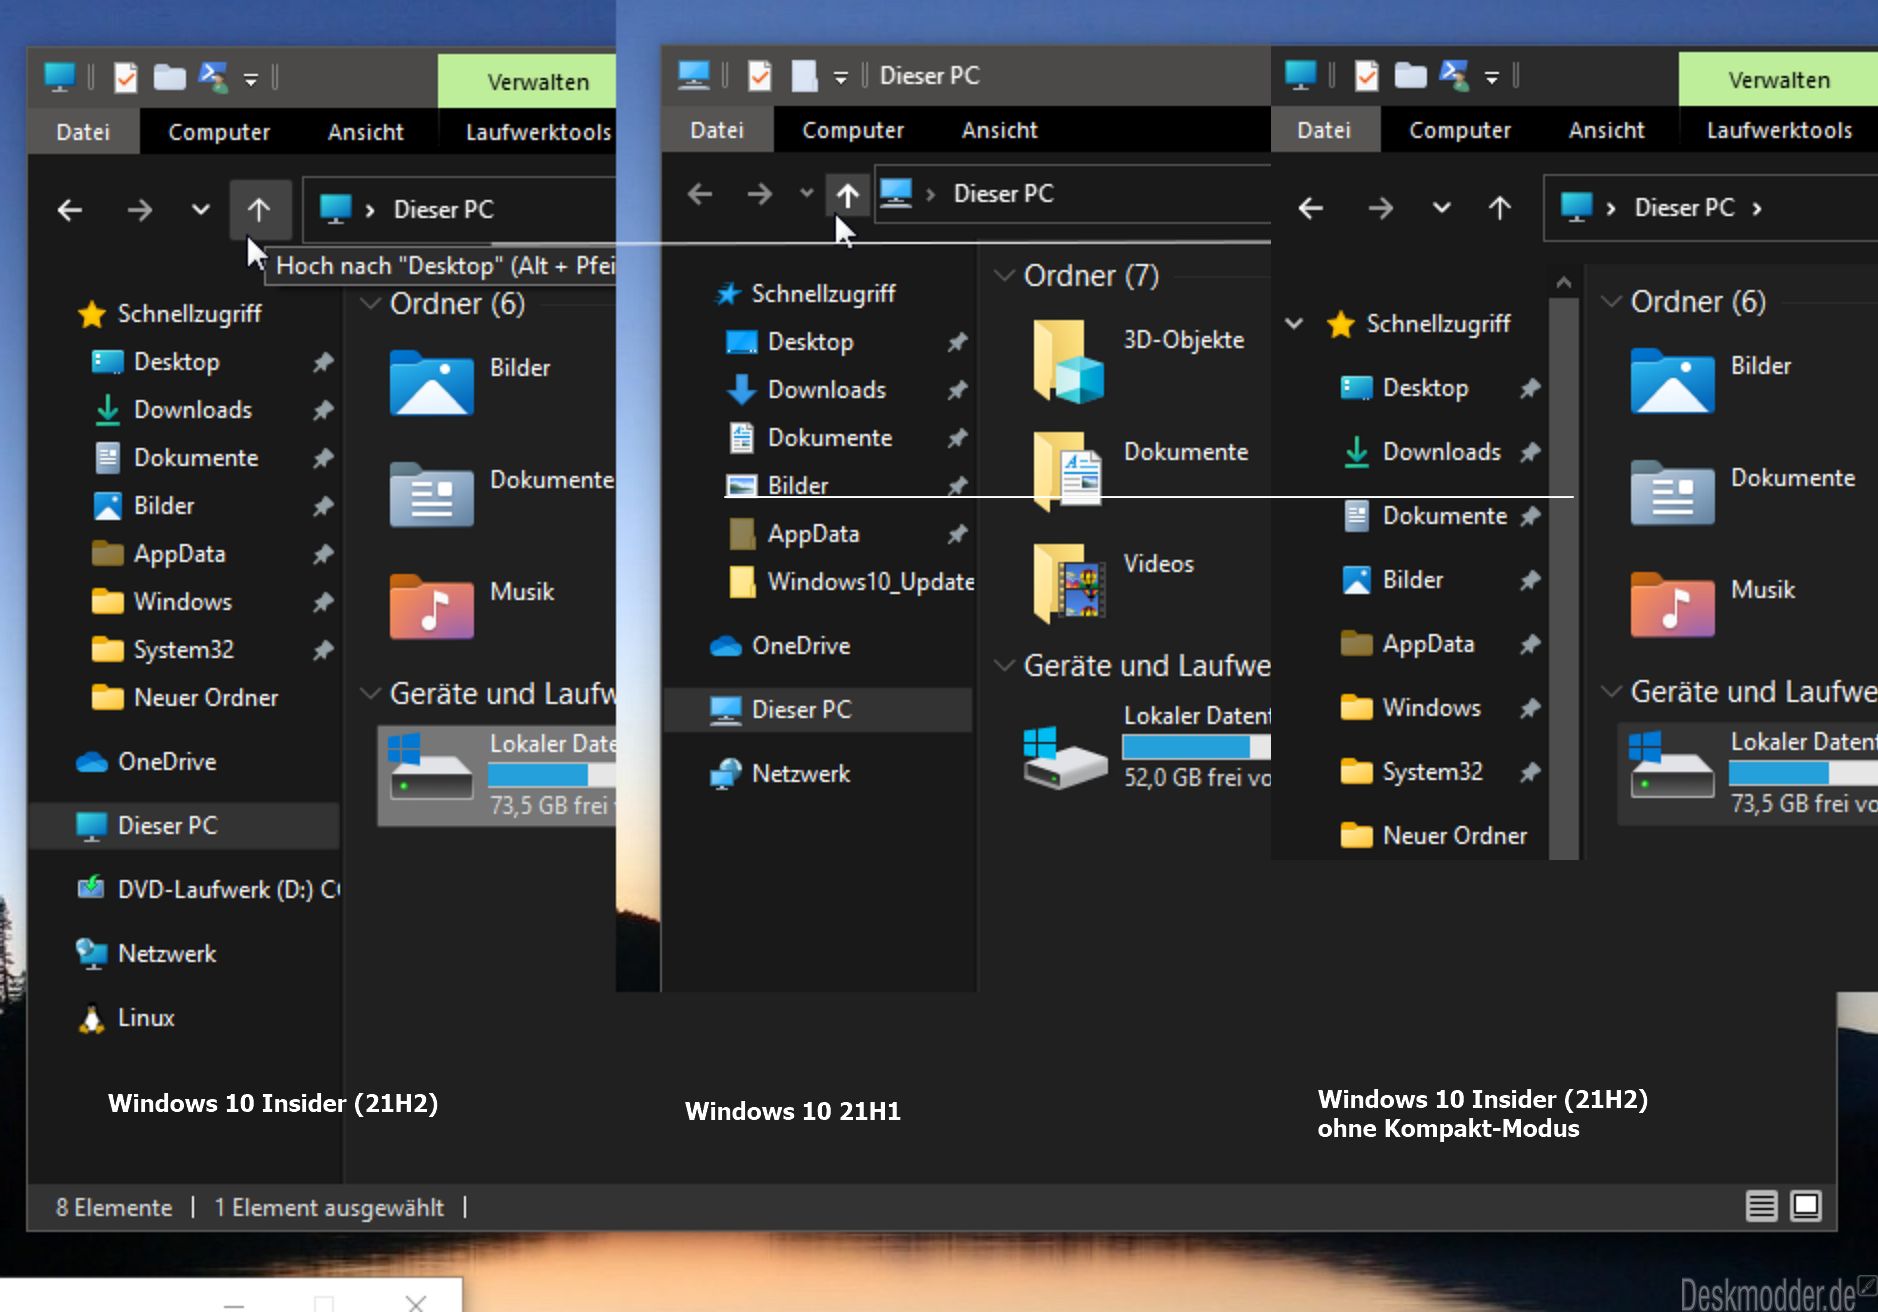This screenshot has width=1878, height=1312.
Task: Click Verwalten tab in right window
Action: 1779,80
